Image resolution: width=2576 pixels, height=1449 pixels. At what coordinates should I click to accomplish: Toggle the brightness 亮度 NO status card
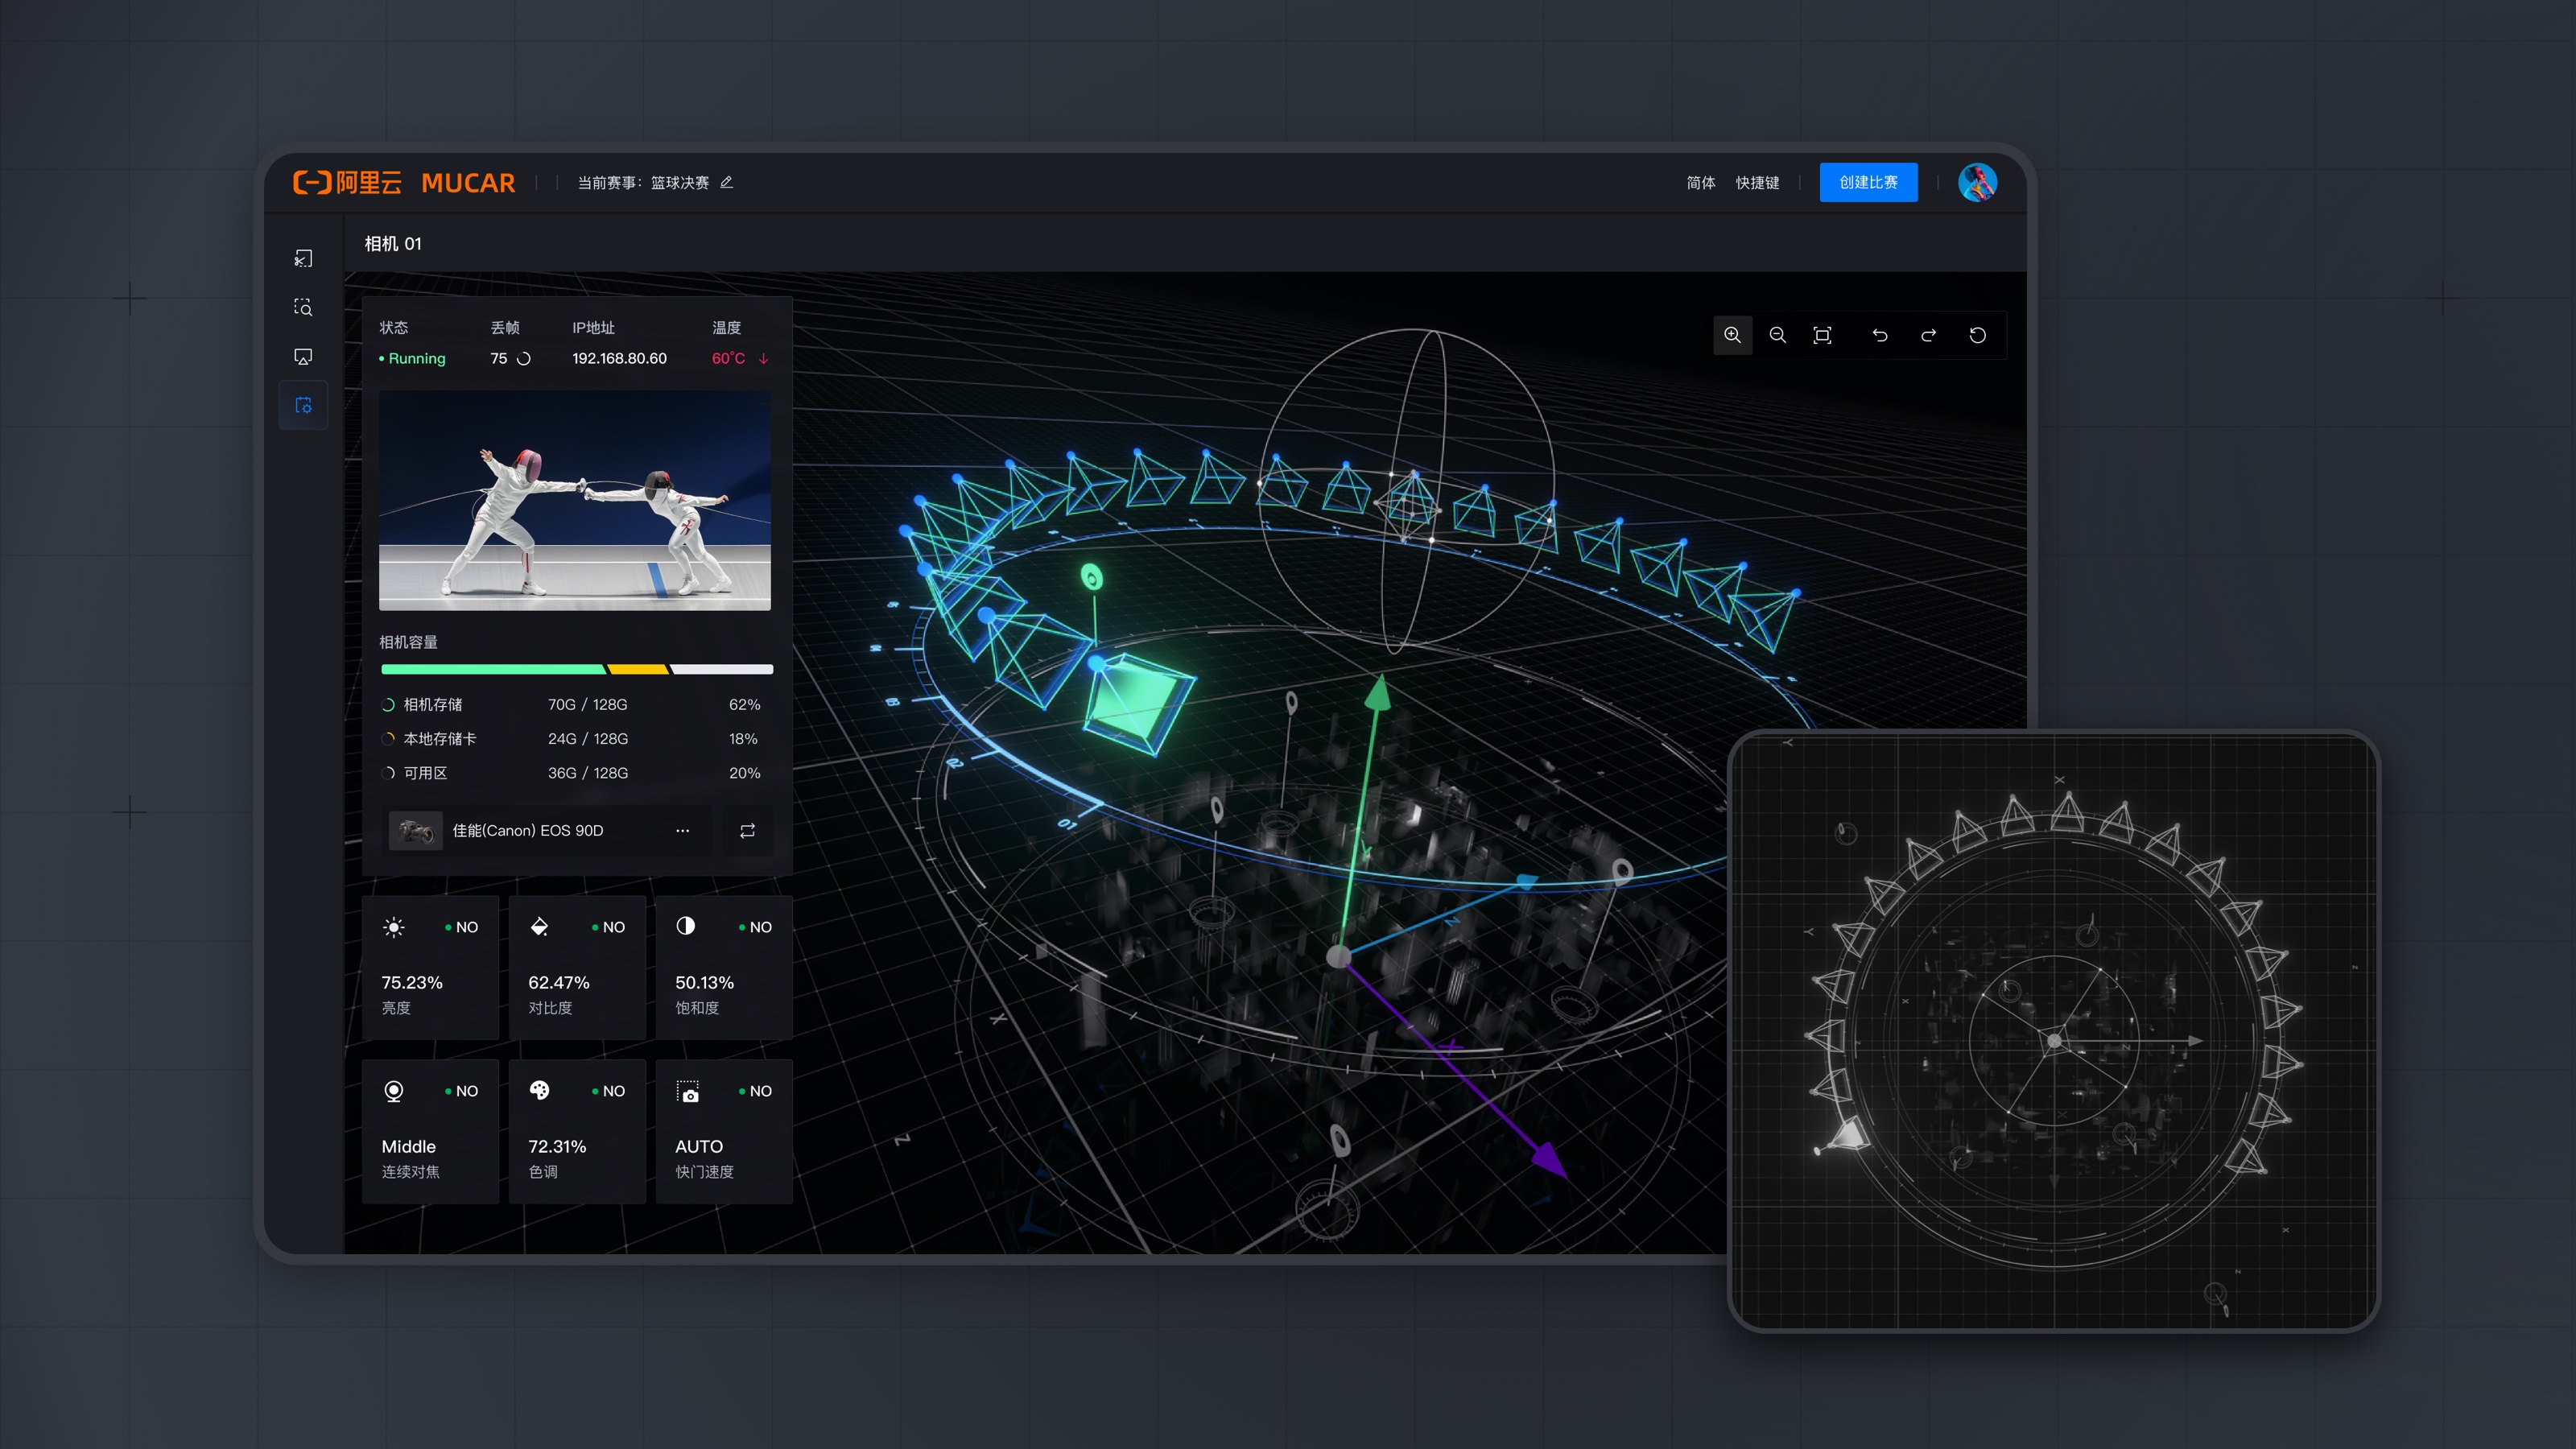(x=430, y=966)
